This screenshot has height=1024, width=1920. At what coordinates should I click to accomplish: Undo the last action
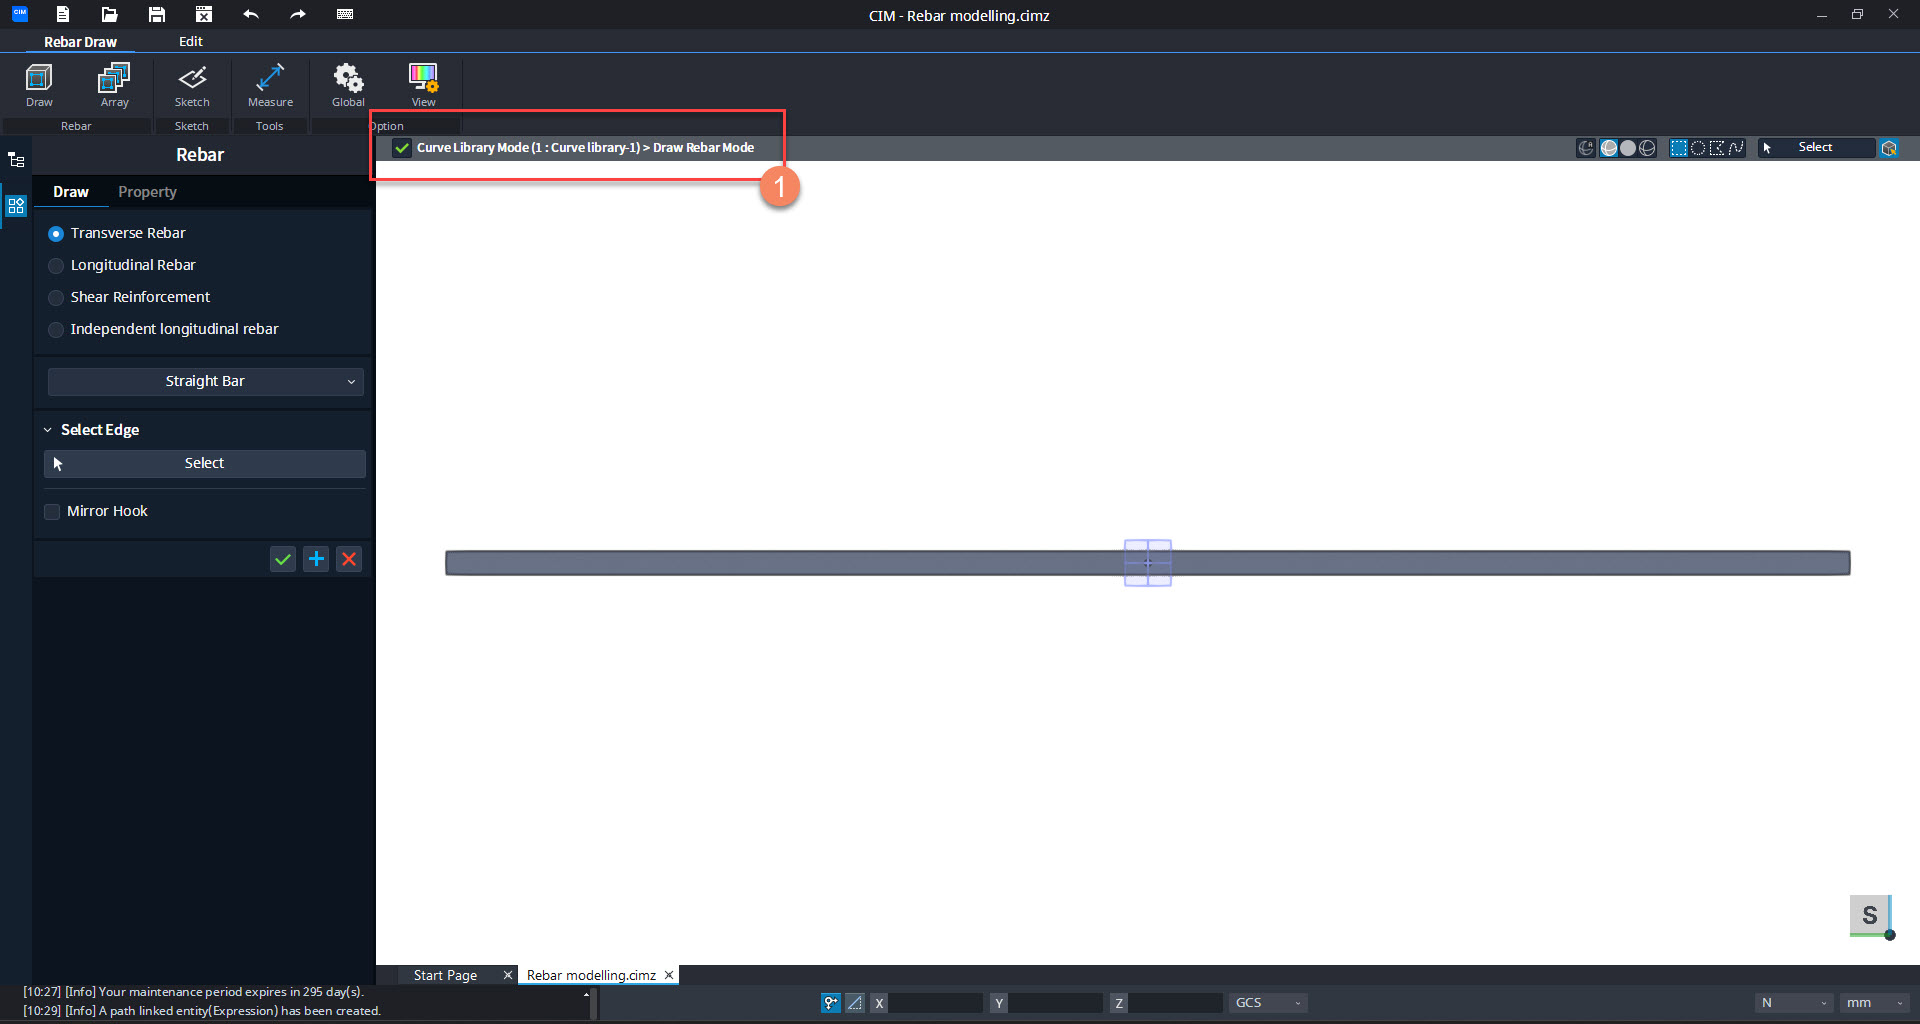tap(251, 14)
